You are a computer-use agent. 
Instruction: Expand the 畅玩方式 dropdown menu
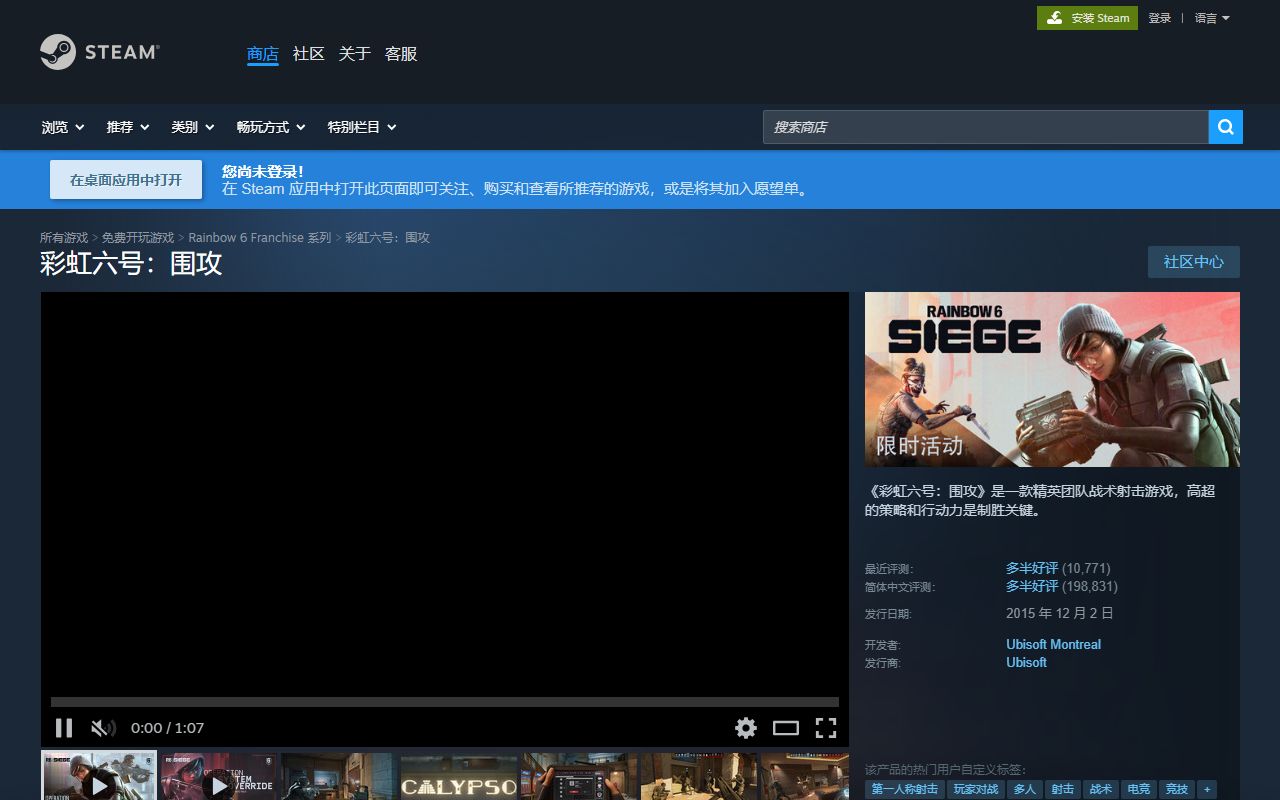[271, 127]
